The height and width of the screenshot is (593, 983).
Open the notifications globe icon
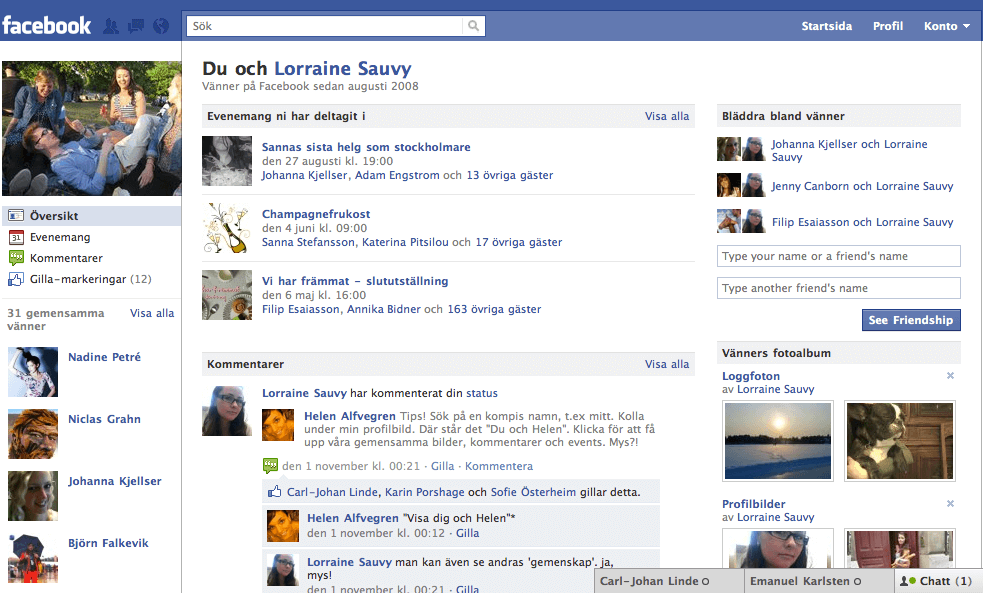[161, 26]
